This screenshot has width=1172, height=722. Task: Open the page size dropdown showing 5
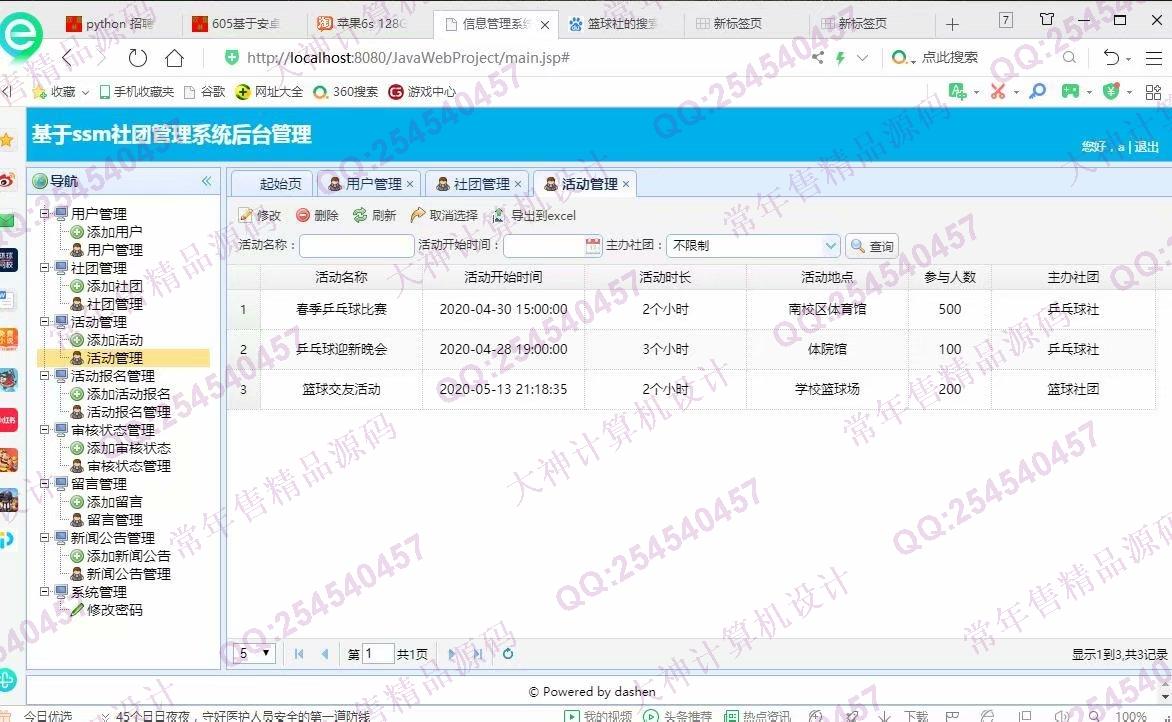pyautogui.click(x=254, y=653)
